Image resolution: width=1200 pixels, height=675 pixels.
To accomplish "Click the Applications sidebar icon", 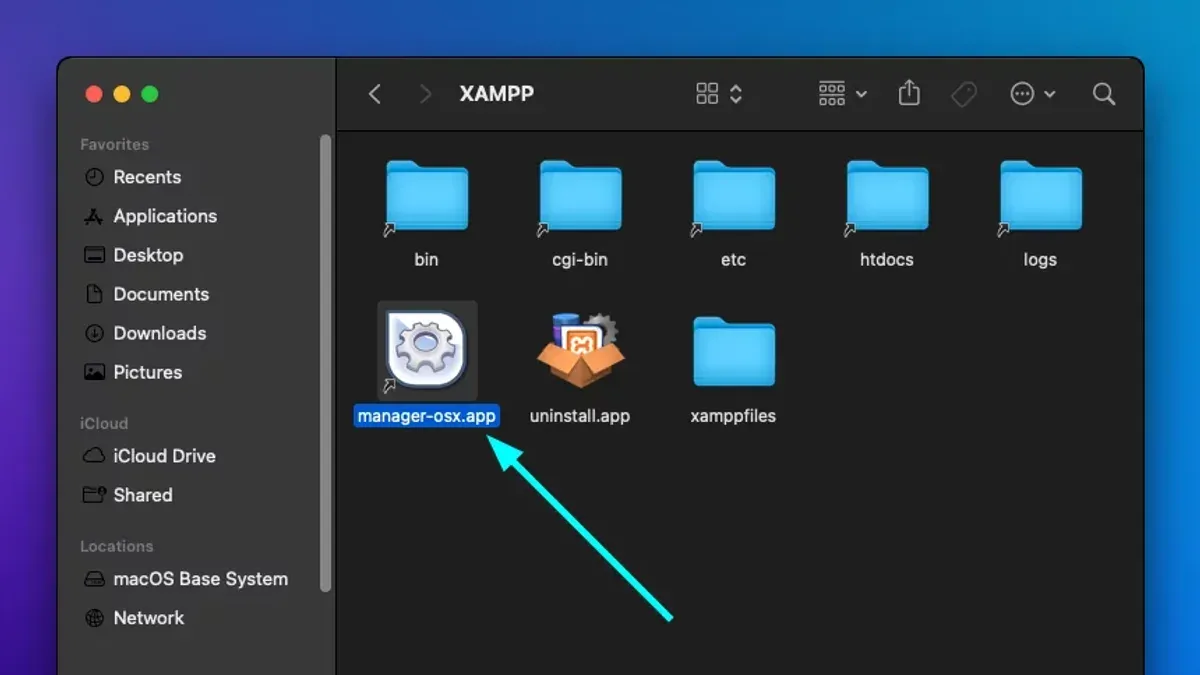I will 94,216.
